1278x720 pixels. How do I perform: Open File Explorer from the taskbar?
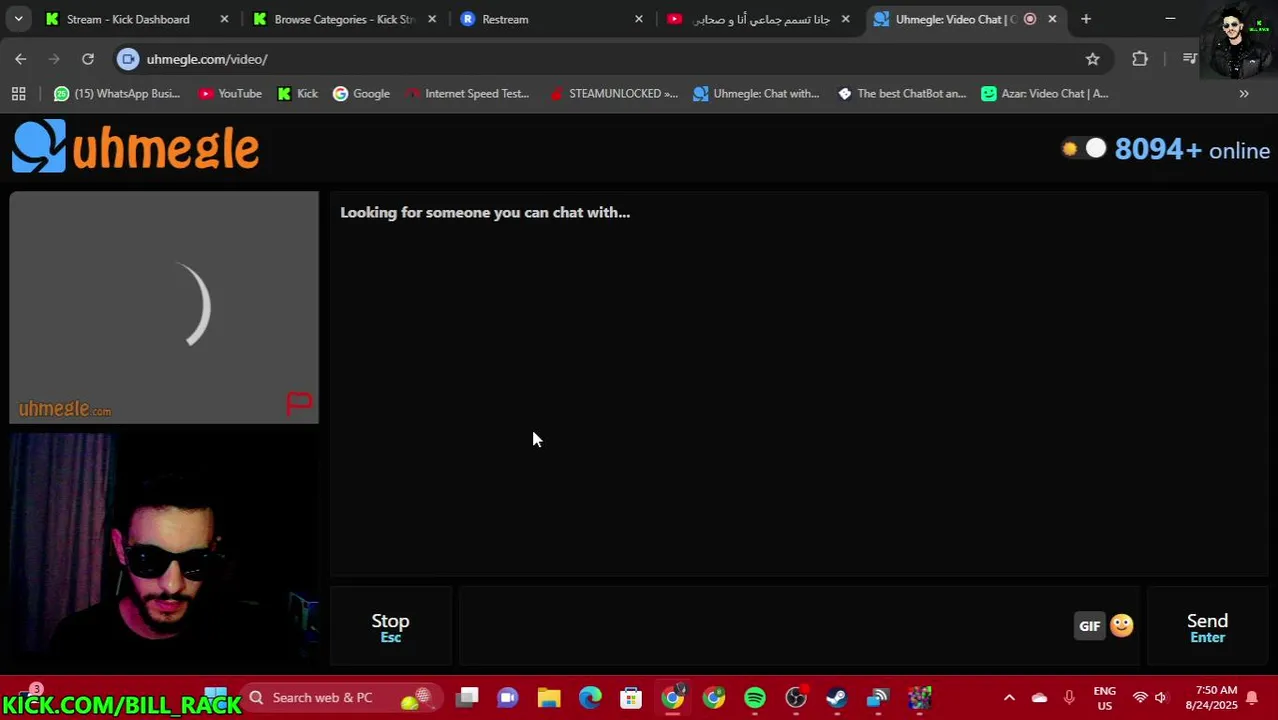pyautogui.click(x=549, y=697)
